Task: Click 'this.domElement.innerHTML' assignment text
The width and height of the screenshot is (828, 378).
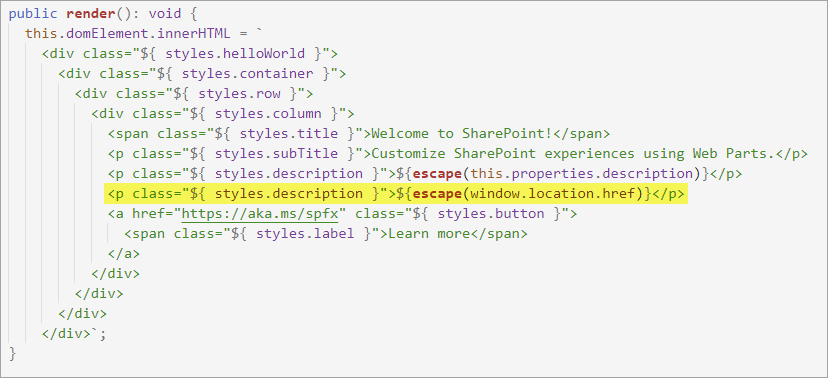Action: click(x=128, y=33)
